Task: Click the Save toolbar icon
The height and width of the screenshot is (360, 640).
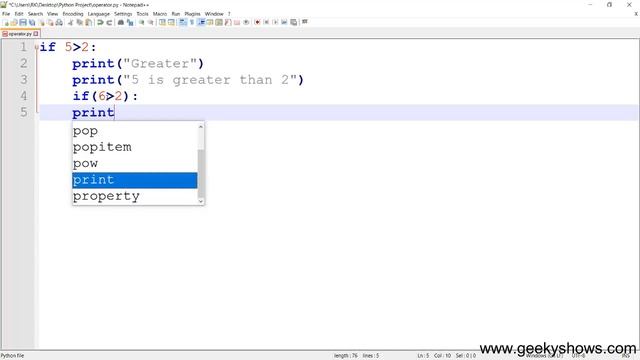Action: point(23,22)
